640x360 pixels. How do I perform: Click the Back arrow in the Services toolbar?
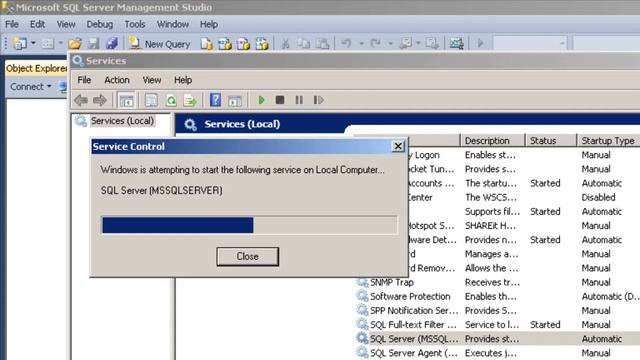(x=81, y=100)
